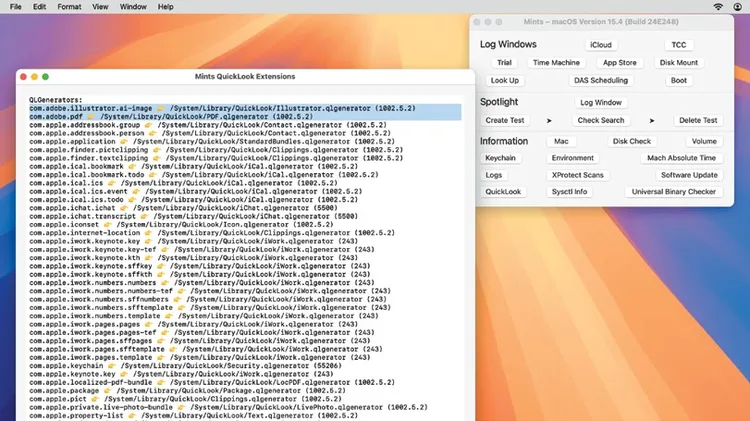
Task: Click Mach Absolute Time button
Action: point(681,158)
